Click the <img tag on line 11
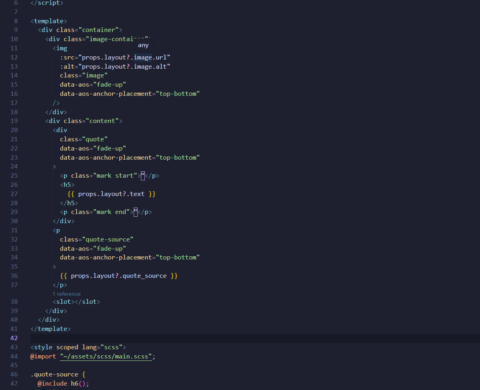Image resolution: width=480 pixels, height=390 pixels. (x=60, y=48)
